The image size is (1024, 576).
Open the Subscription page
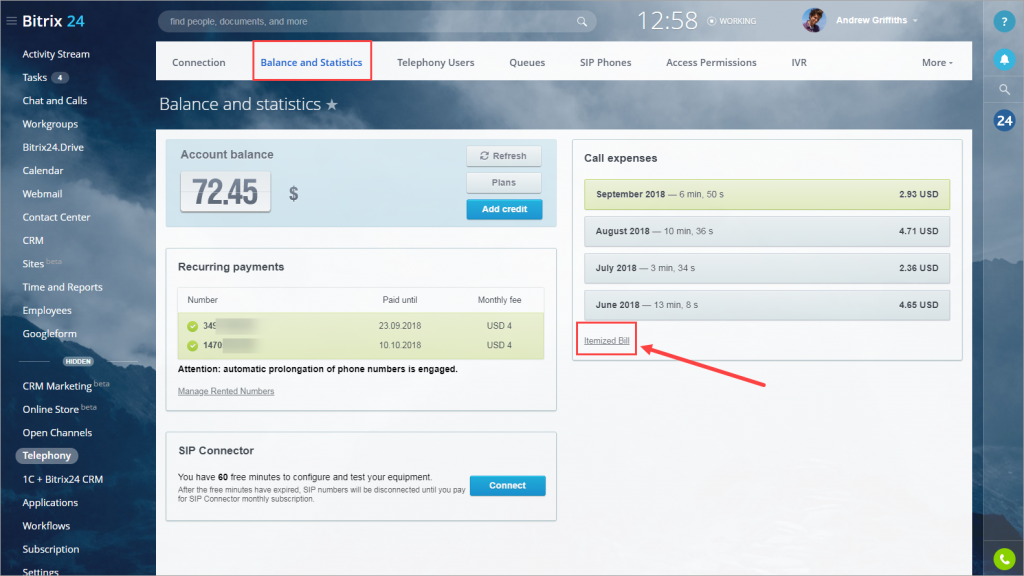coord(51,550)
